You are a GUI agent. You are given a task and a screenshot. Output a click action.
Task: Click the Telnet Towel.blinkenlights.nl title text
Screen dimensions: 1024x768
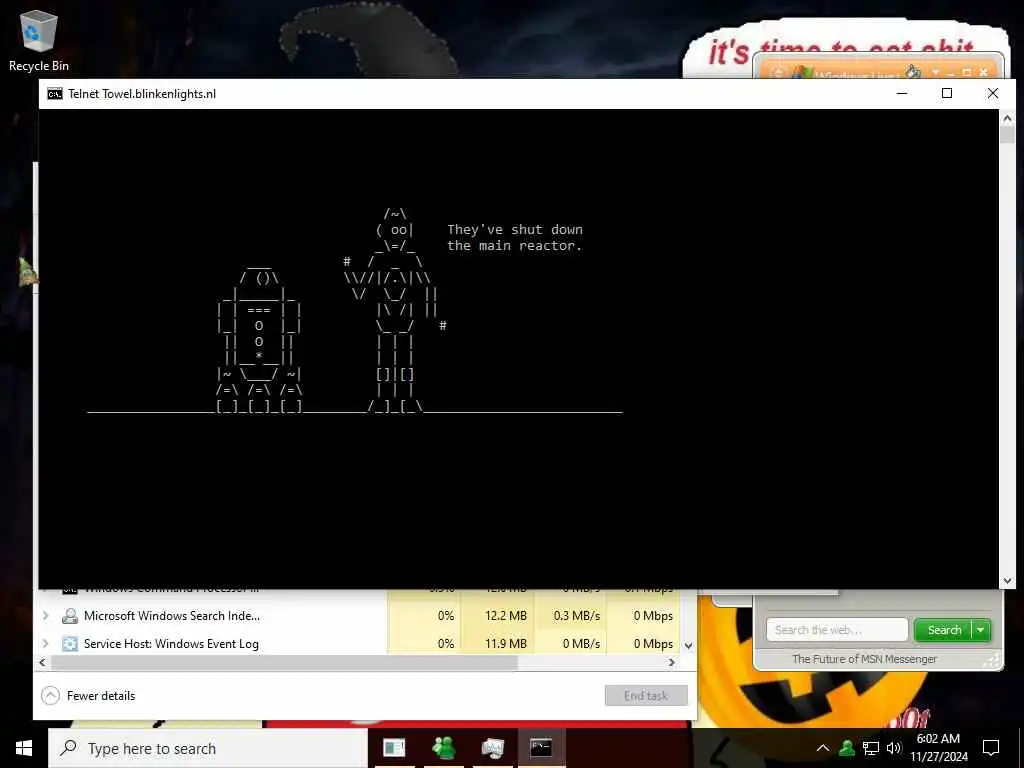point(142,94)
